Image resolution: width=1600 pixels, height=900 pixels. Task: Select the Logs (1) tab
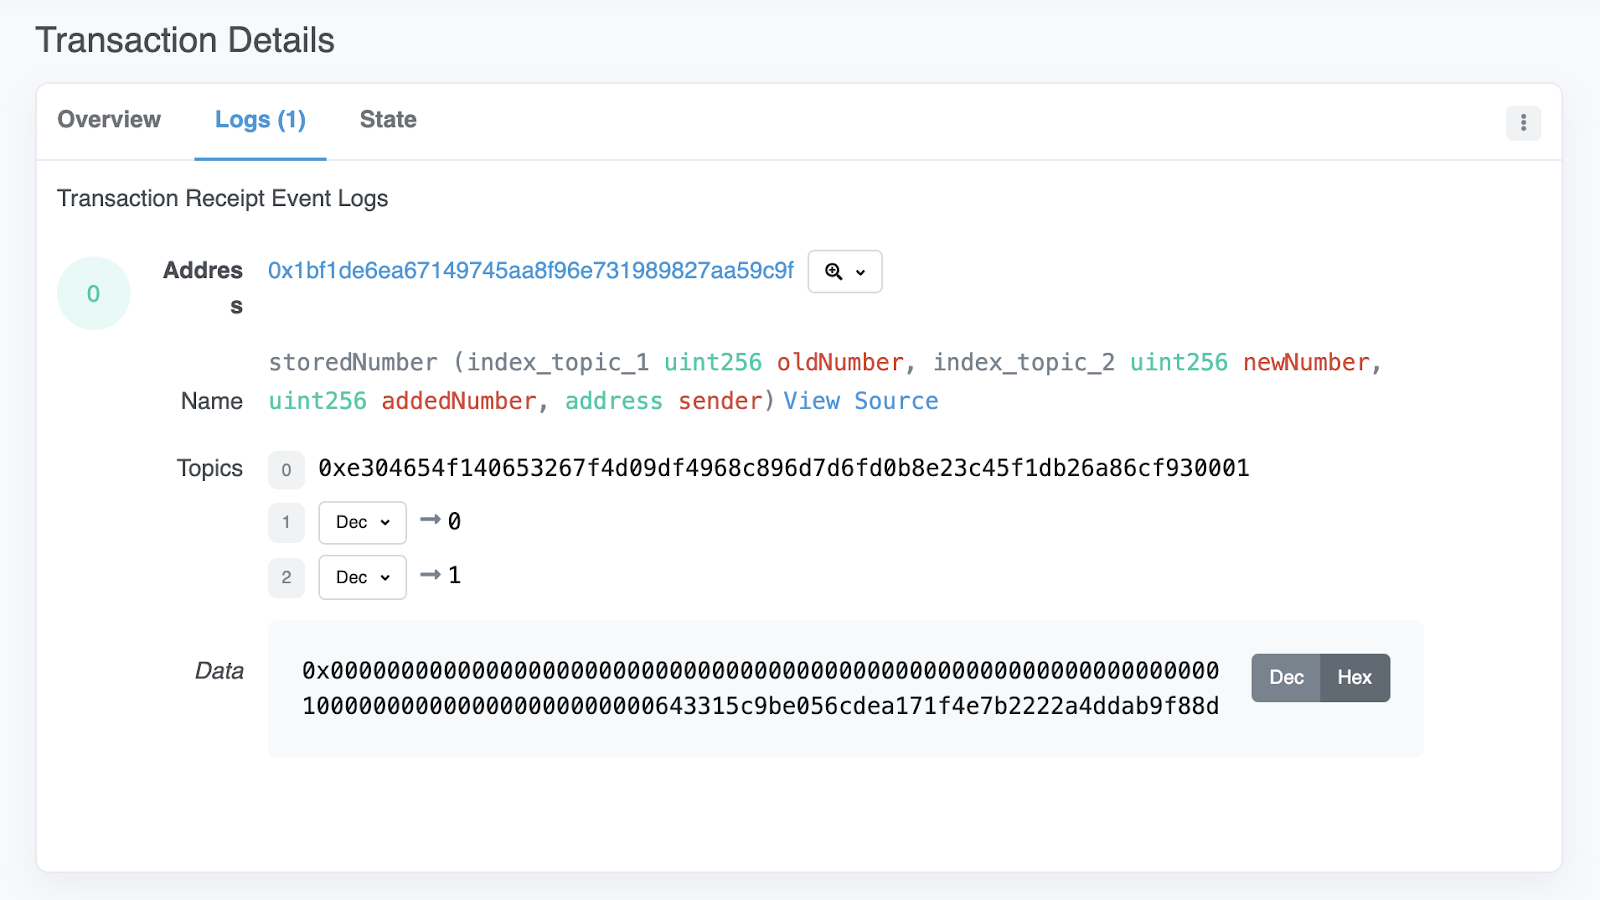click(259, 120)
